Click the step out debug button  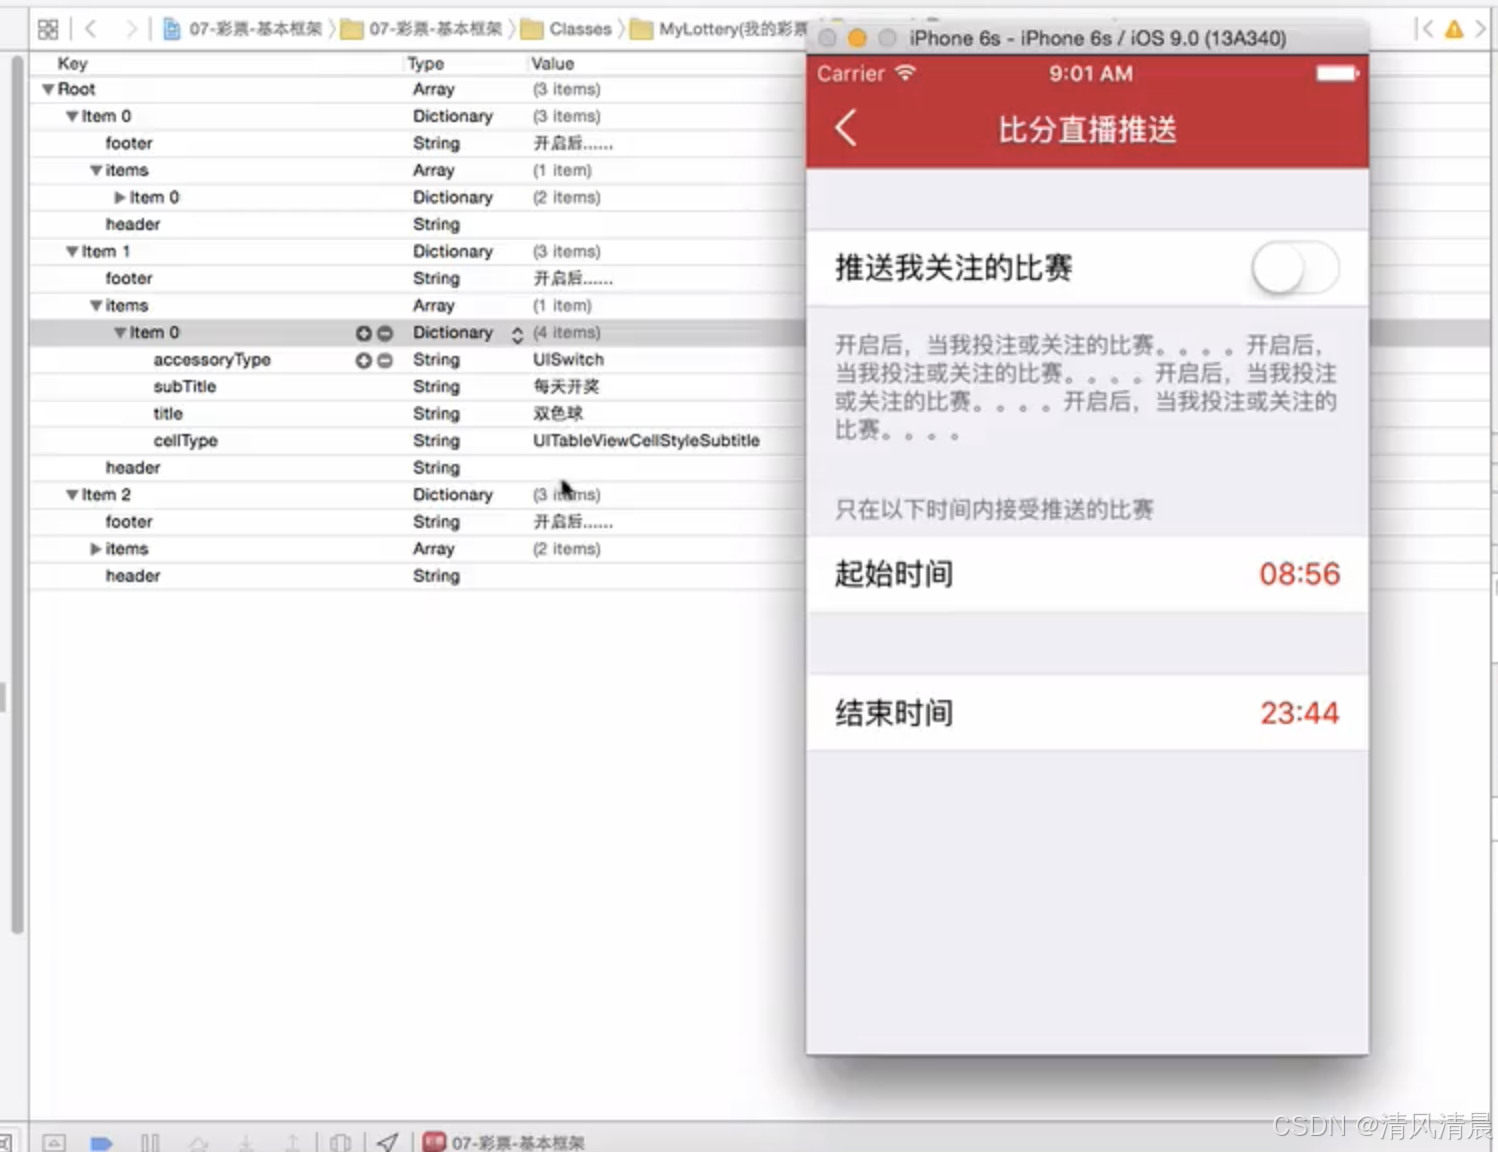point(292,1142)
